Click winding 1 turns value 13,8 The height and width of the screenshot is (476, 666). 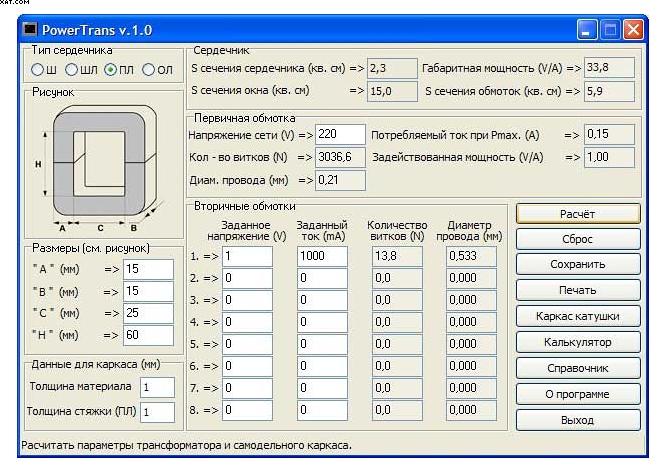tap(397, 256)
